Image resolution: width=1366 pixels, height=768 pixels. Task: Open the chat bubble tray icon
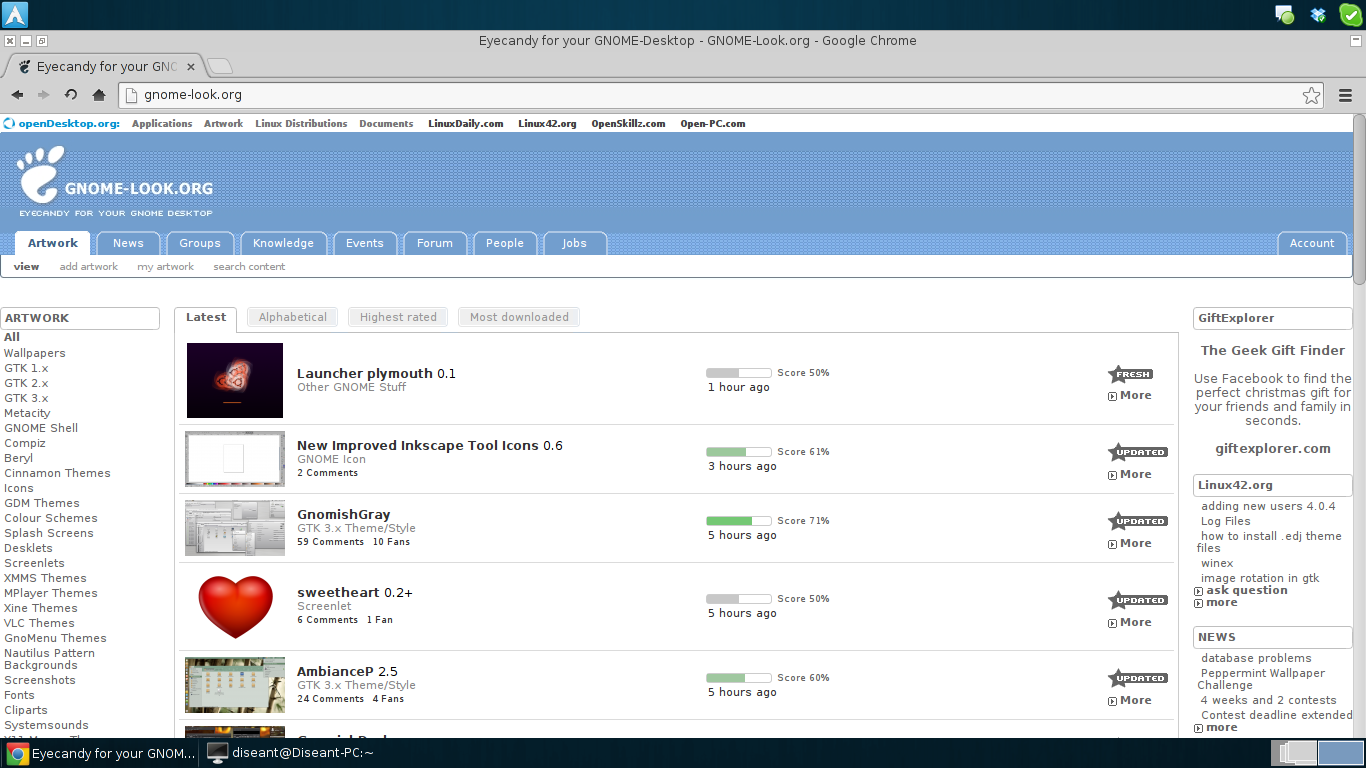1285,14
